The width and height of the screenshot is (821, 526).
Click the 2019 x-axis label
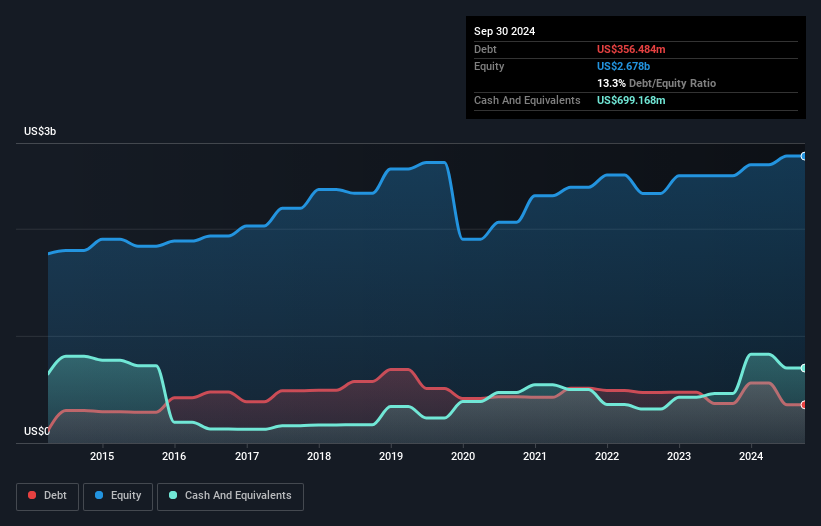391,456
